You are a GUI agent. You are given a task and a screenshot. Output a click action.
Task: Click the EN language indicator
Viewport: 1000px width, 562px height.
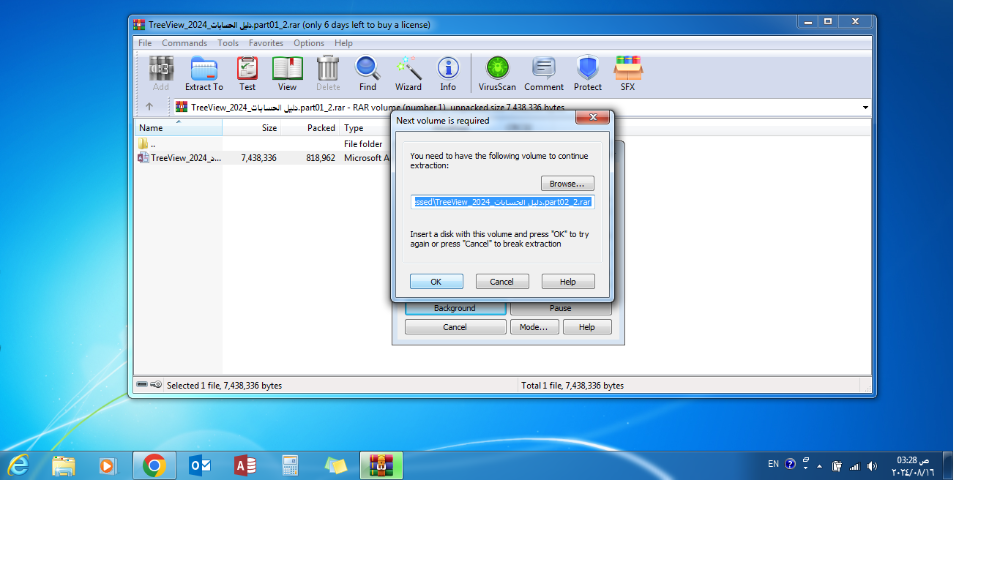pyautogui.click(x=773, y=464)
